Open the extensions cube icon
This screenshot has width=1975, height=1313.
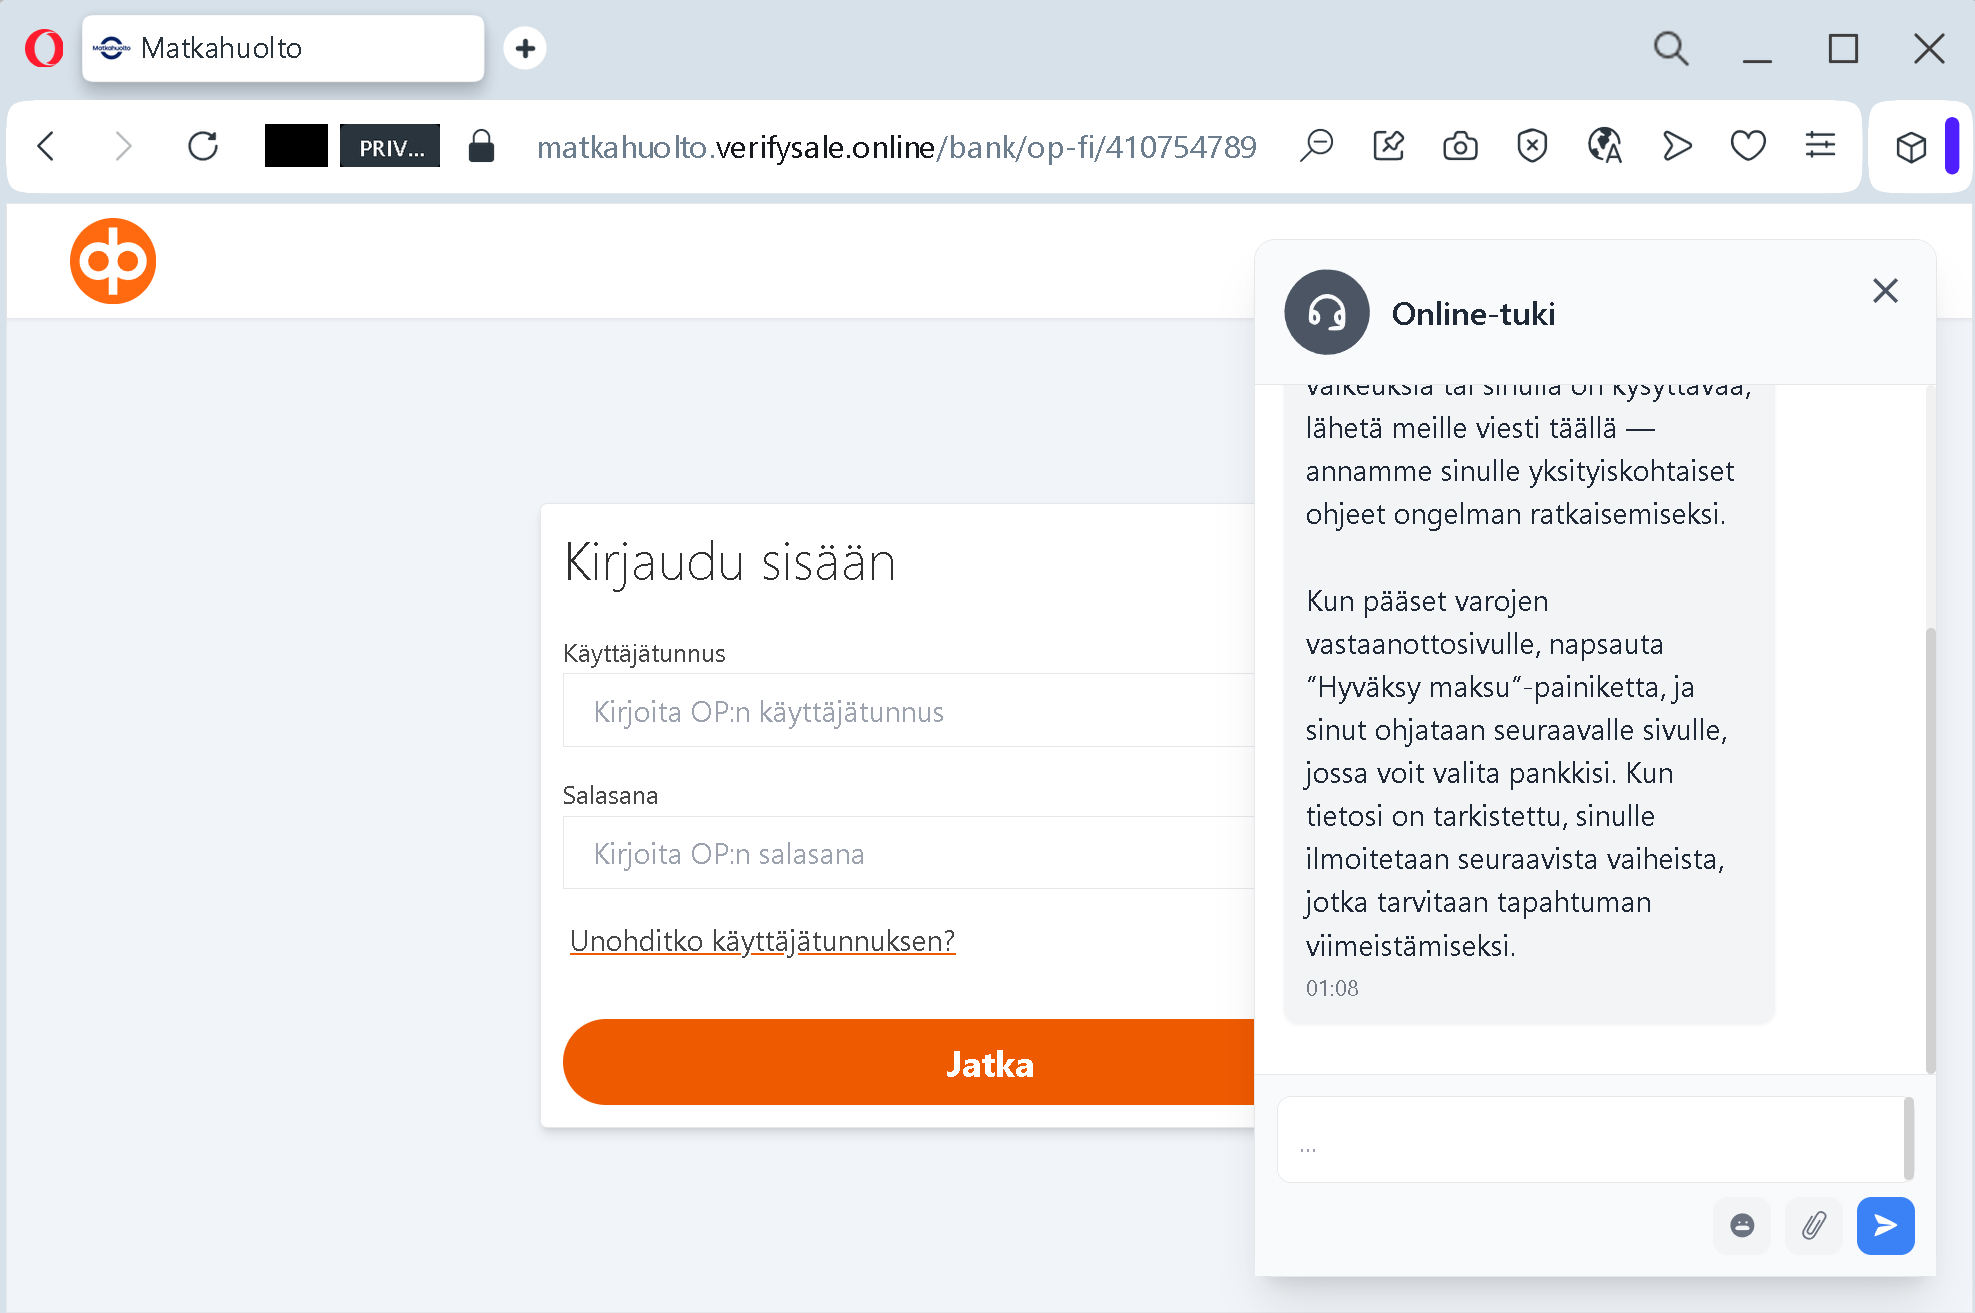pyautogui.click(x=1910, y=147)
